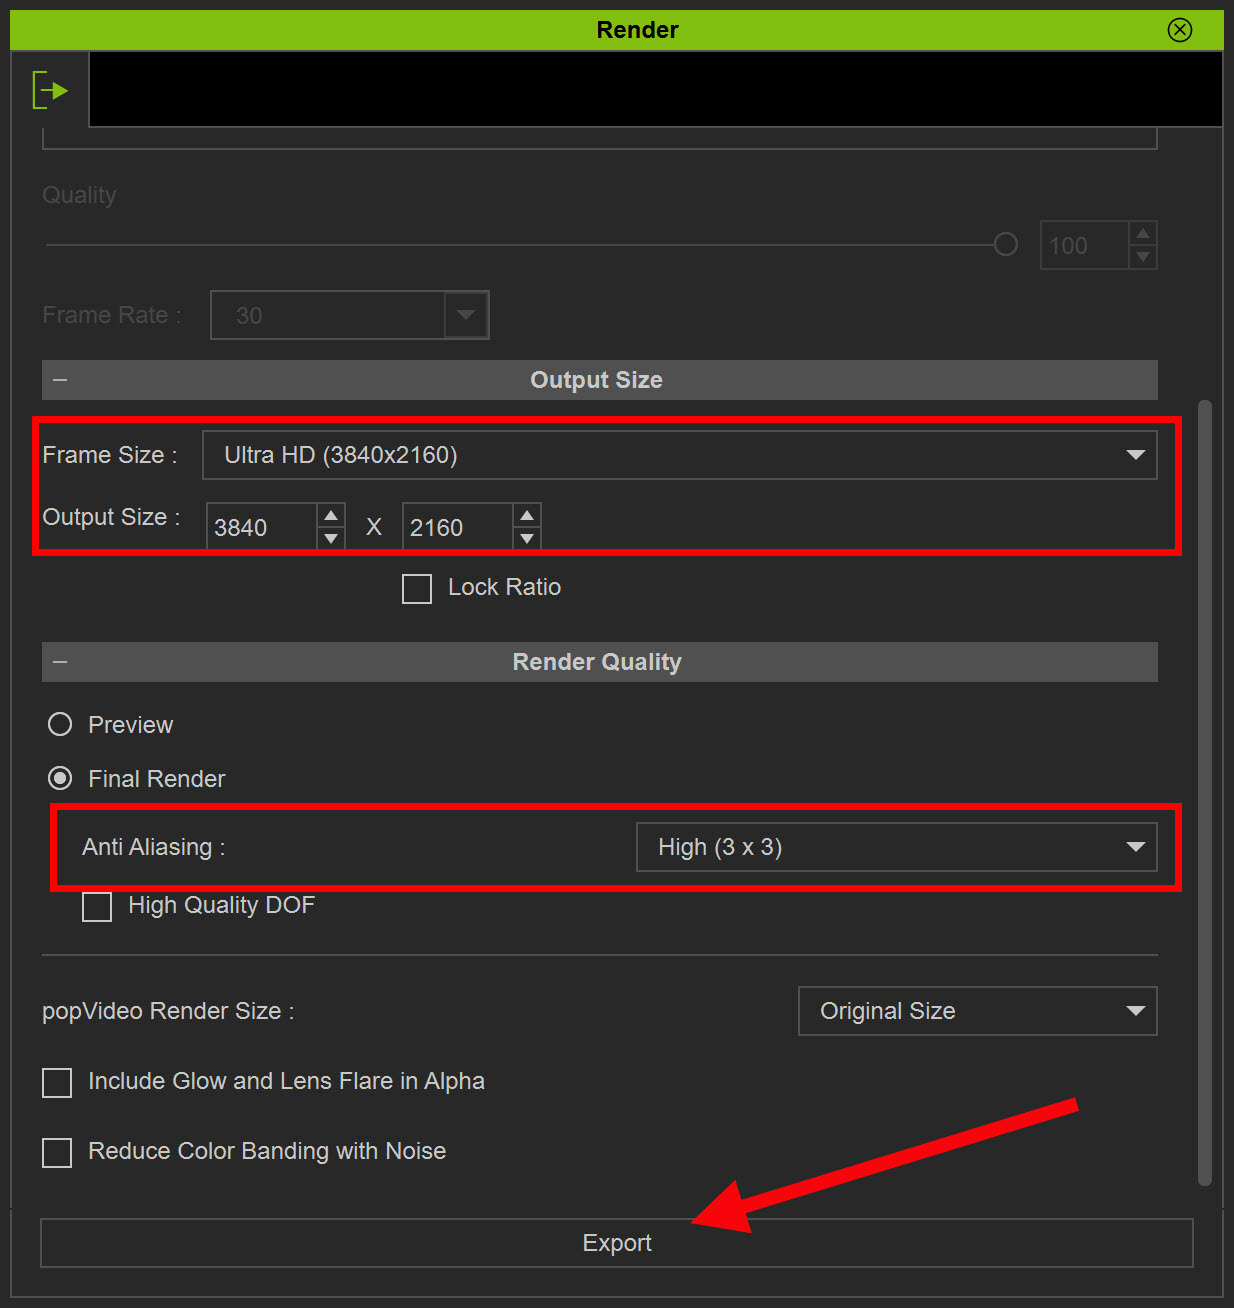The height and width of the screenshot is (1308, 1234).
Task: Close the Render dialog
Action: (x=1180, y=30)
